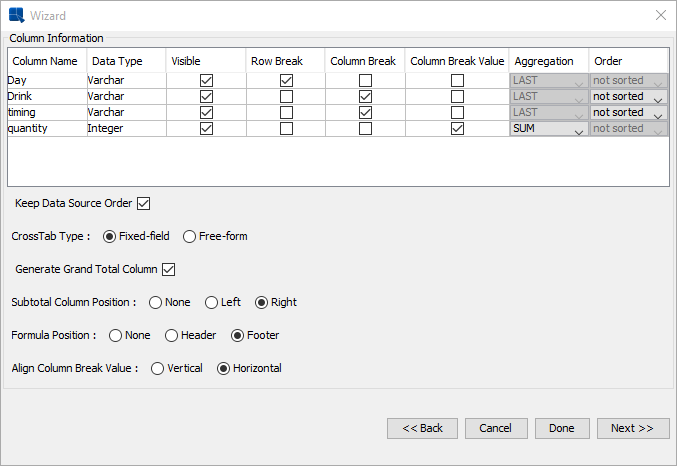
Task: Uncheck Keep Data Source Order
Action: (x=143, y=203)
